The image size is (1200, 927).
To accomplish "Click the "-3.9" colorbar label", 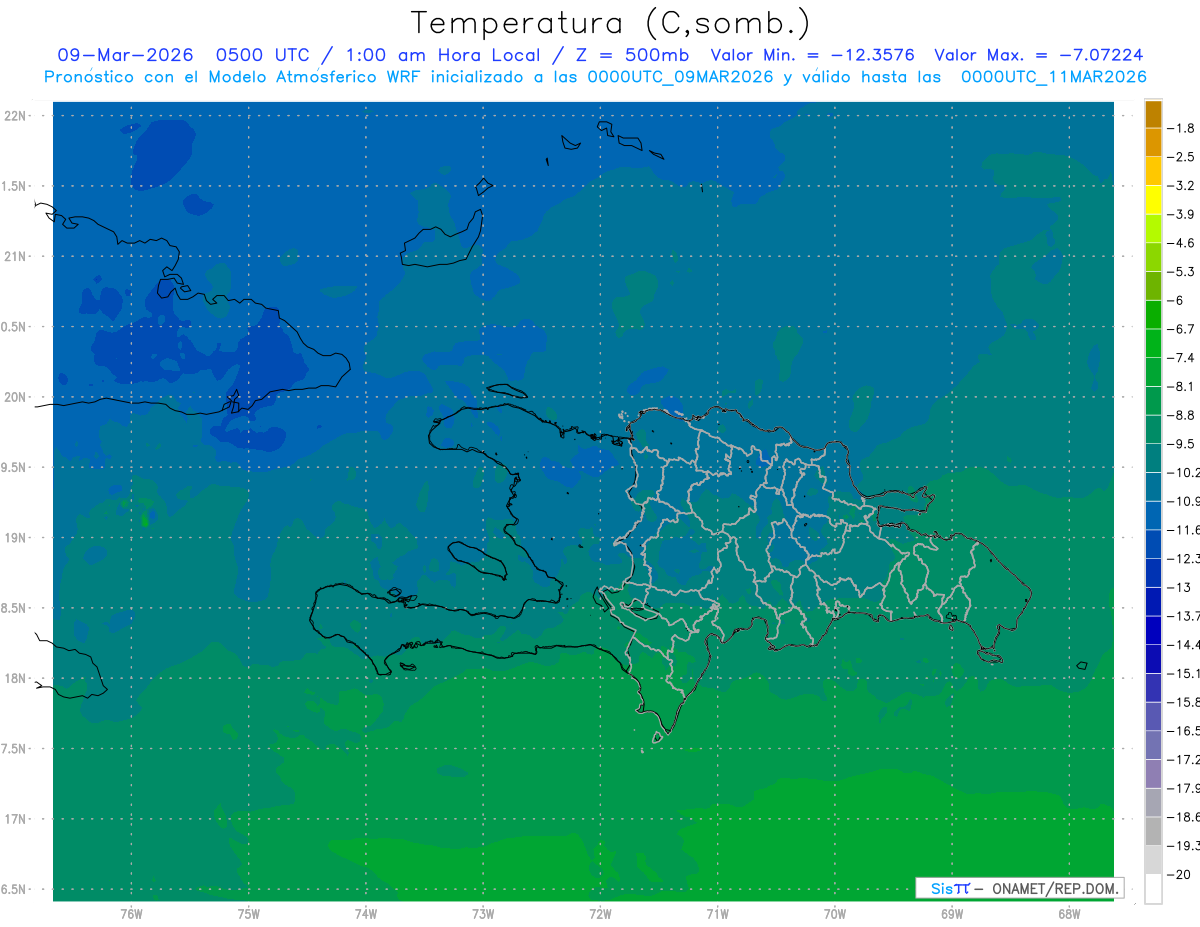I will [x=1181, y=214].
